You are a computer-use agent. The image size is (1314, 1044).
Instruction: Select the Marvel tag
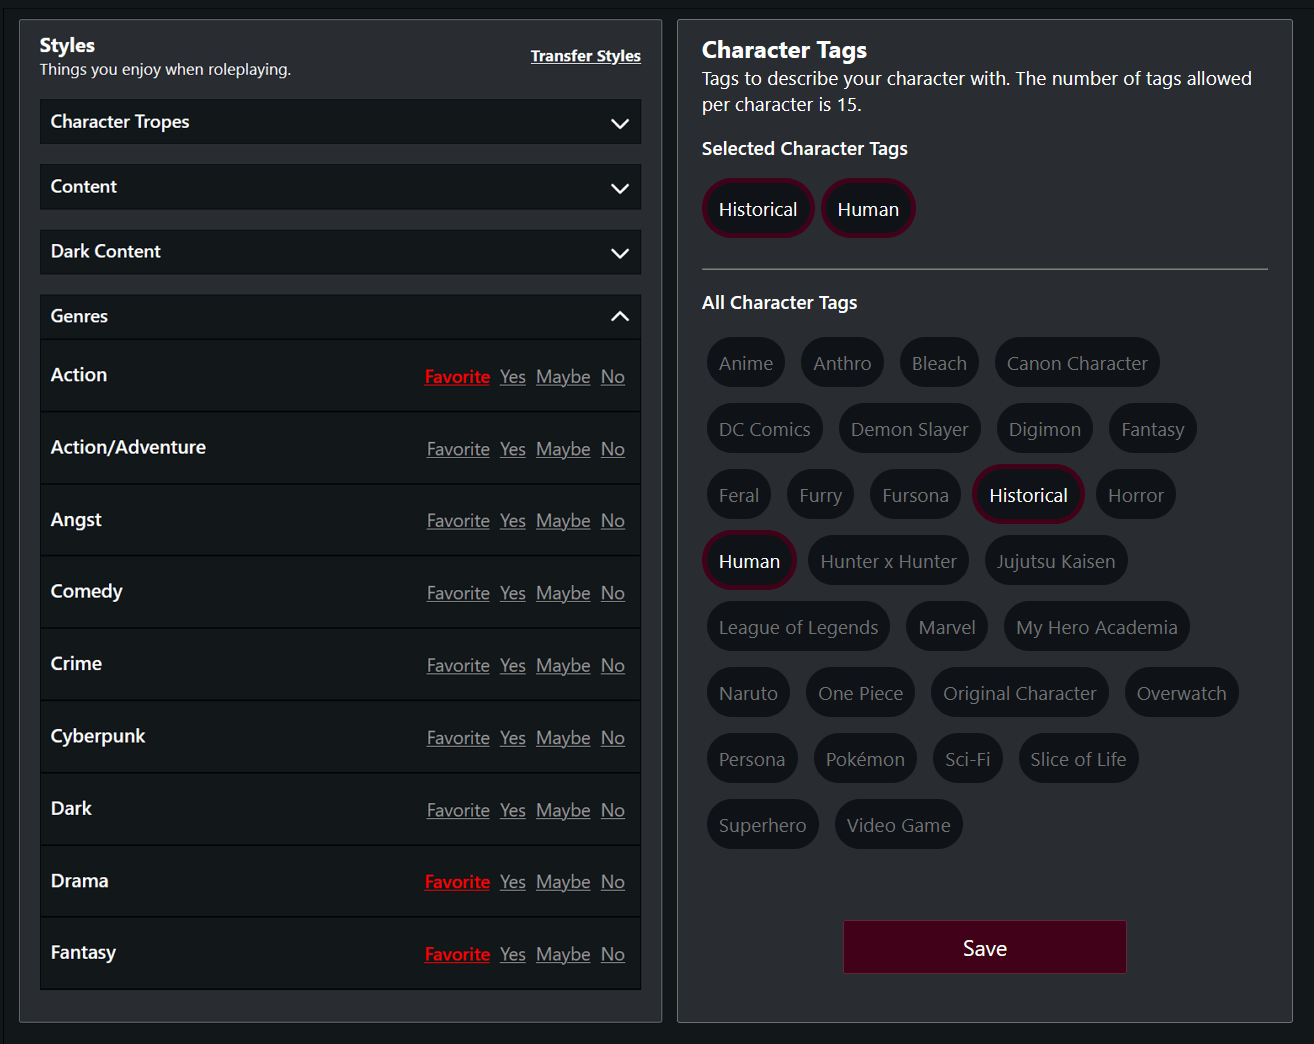click(947, 627)
